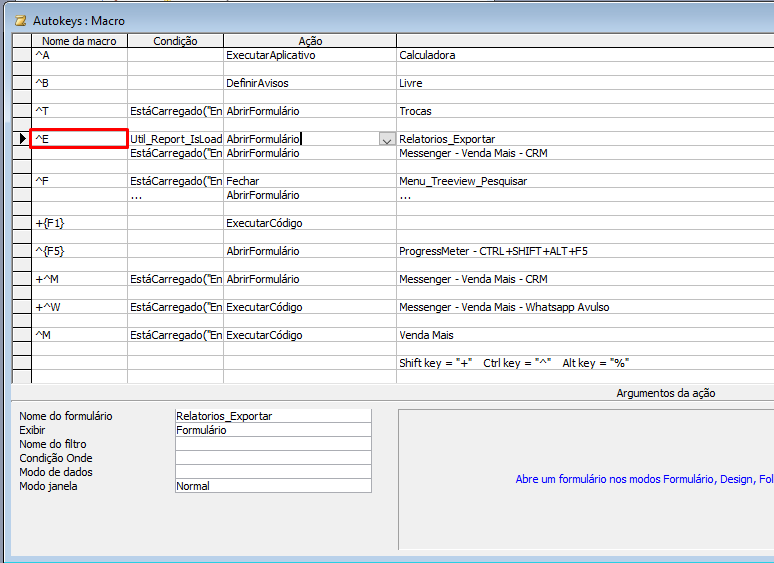This screenshot has height=563, width=774.
Task: Select the ^A macro name cell
Action: (79, 55)
